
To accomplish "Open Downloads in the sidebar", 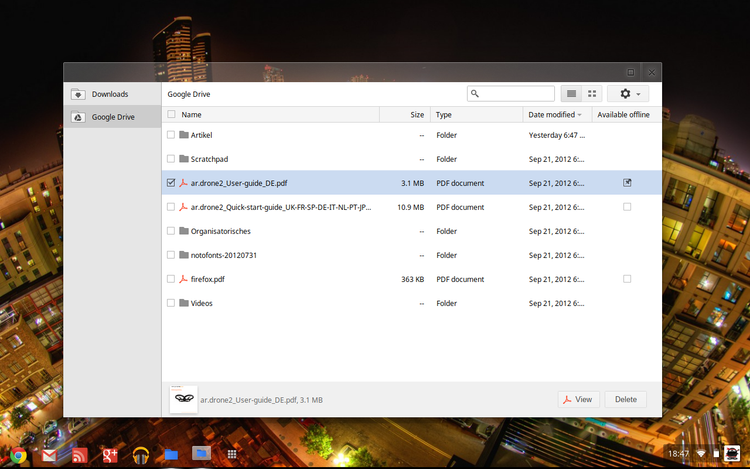I will [110, 94].
